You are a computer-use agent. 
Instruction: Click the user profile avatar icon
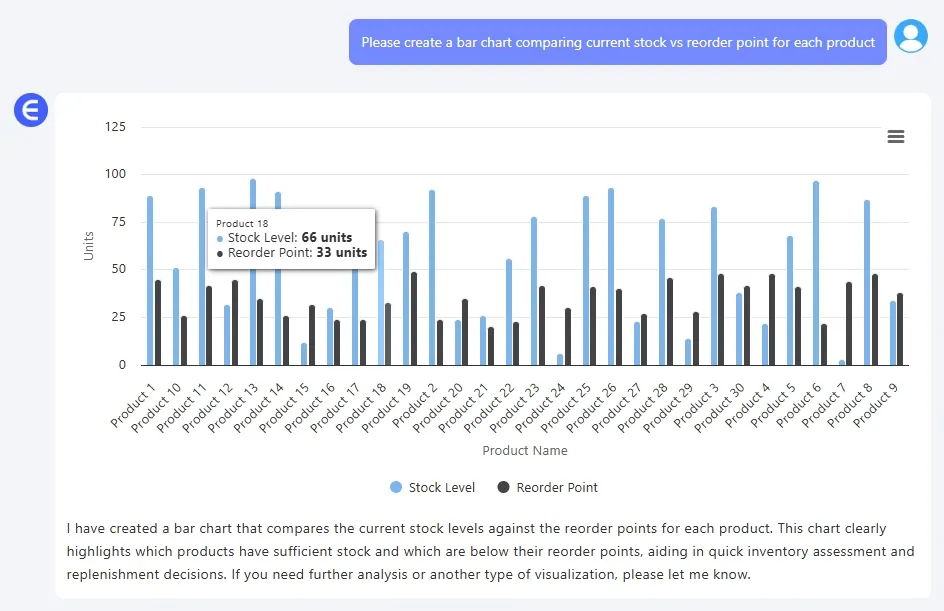pos(910,37)
